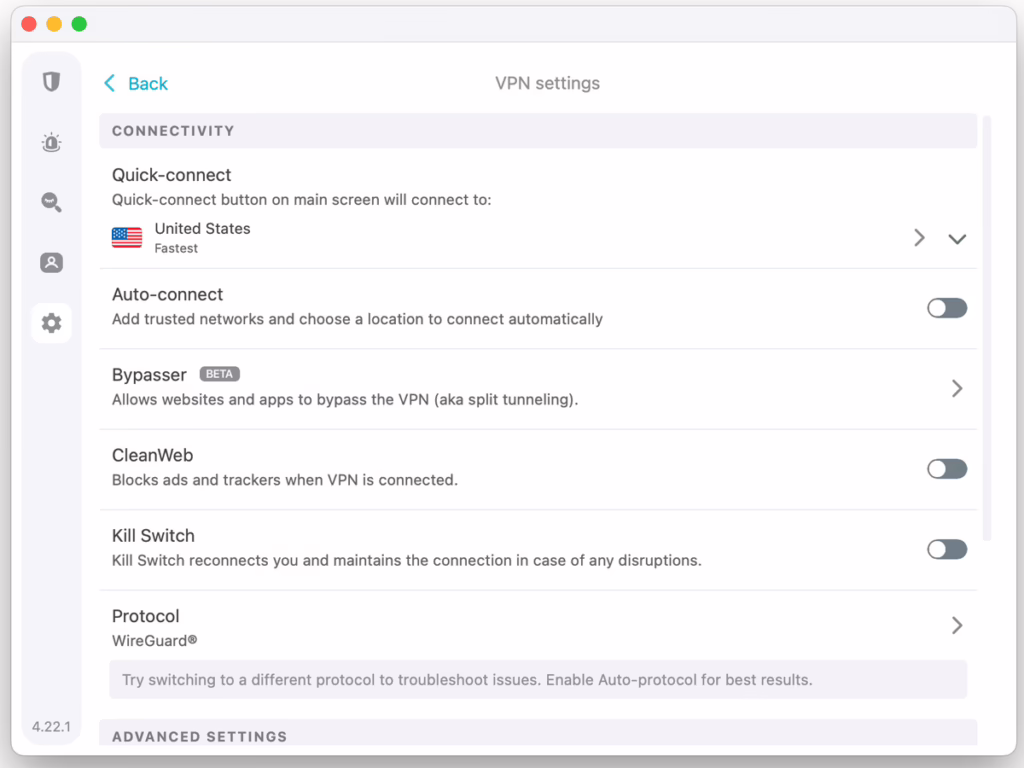The height and width of the screenshot is (768, 1024).
Task: Close the window with red button
Action: pyautogui.click(x=29, y=24)
